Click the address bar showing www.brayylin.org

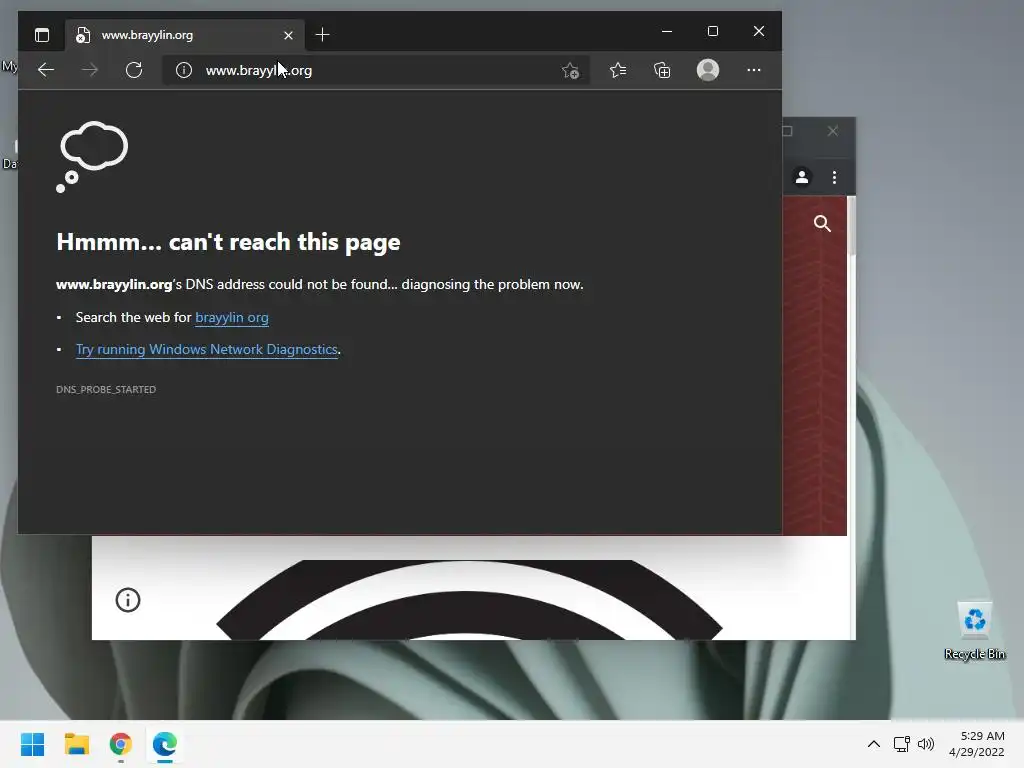(376, 70)
